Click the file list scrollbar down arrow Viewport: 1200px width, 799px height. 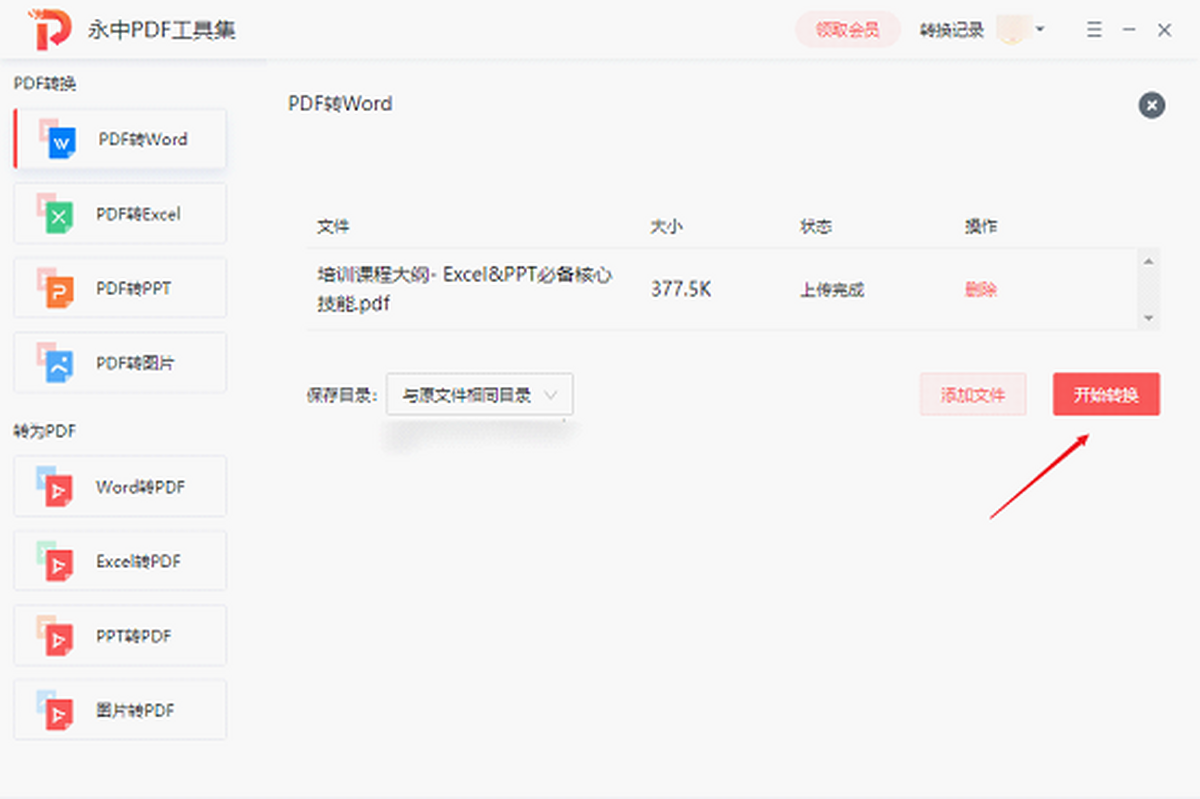(1149, 318)
